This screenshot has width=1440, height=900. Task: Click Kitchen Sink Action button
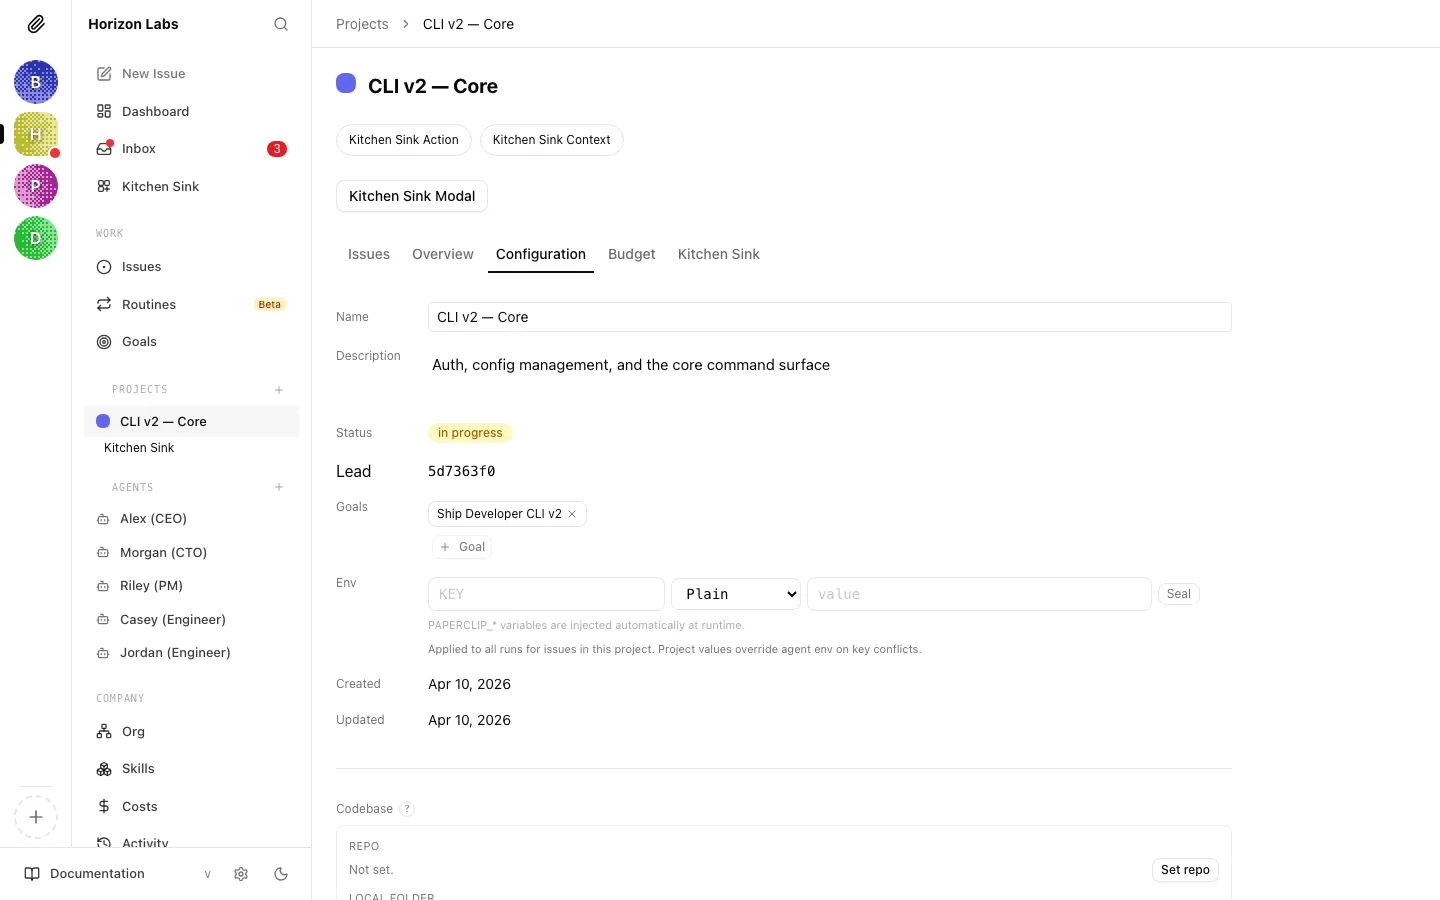tap(404, 140)
